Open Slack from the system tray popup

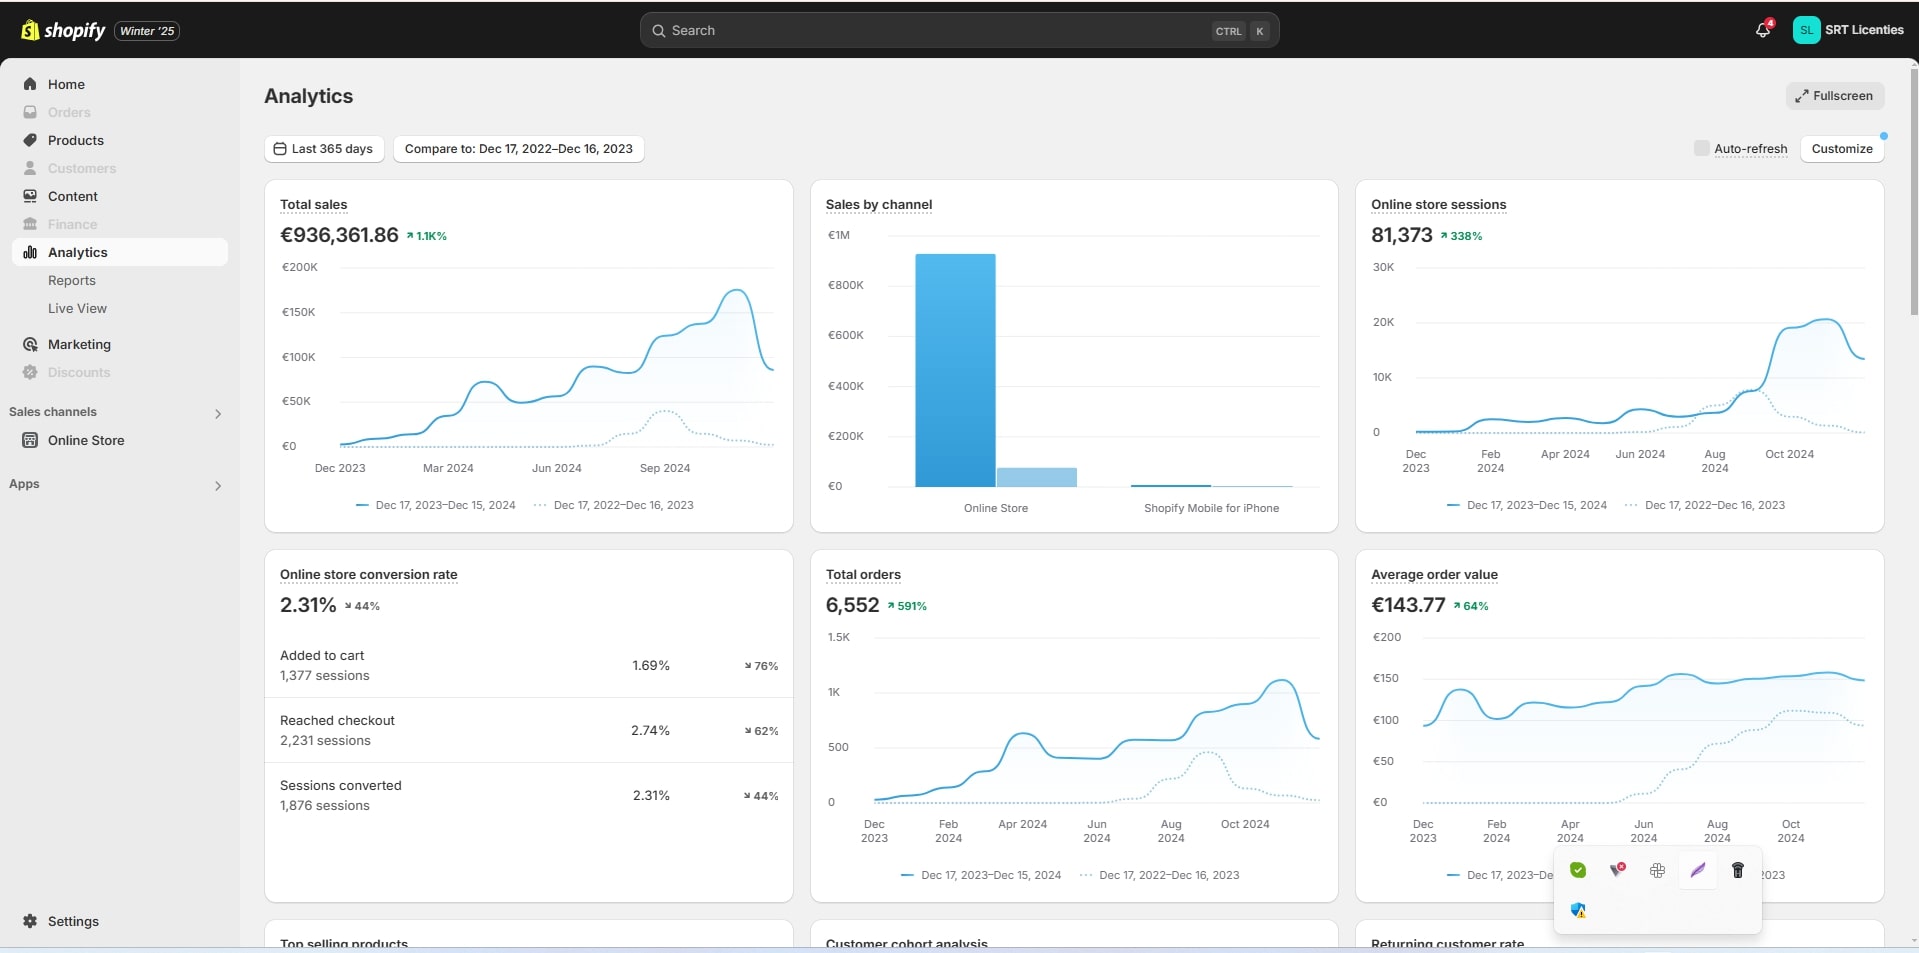(1657, 870)
